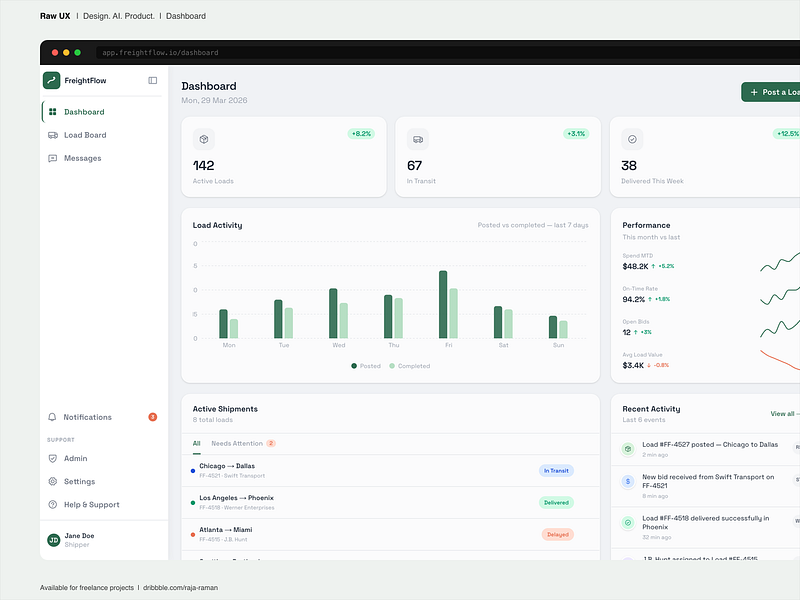Open Dashboard in the sidebar
Screen dimensions: 800x600
(102, 112)
